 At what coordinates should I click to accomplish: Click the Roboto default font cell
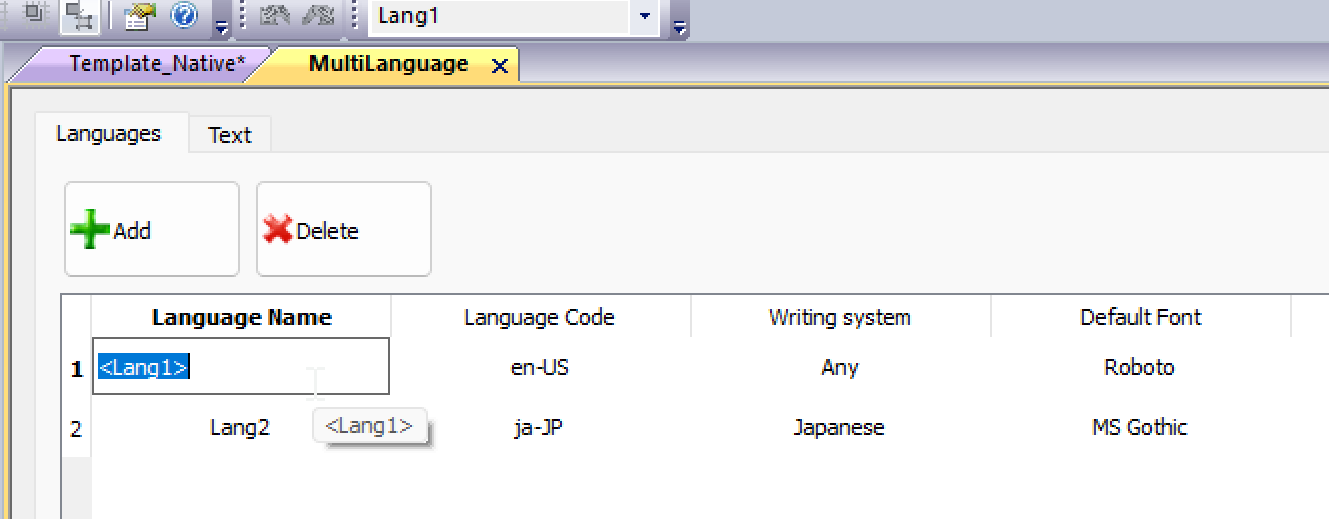[1140, 367]
